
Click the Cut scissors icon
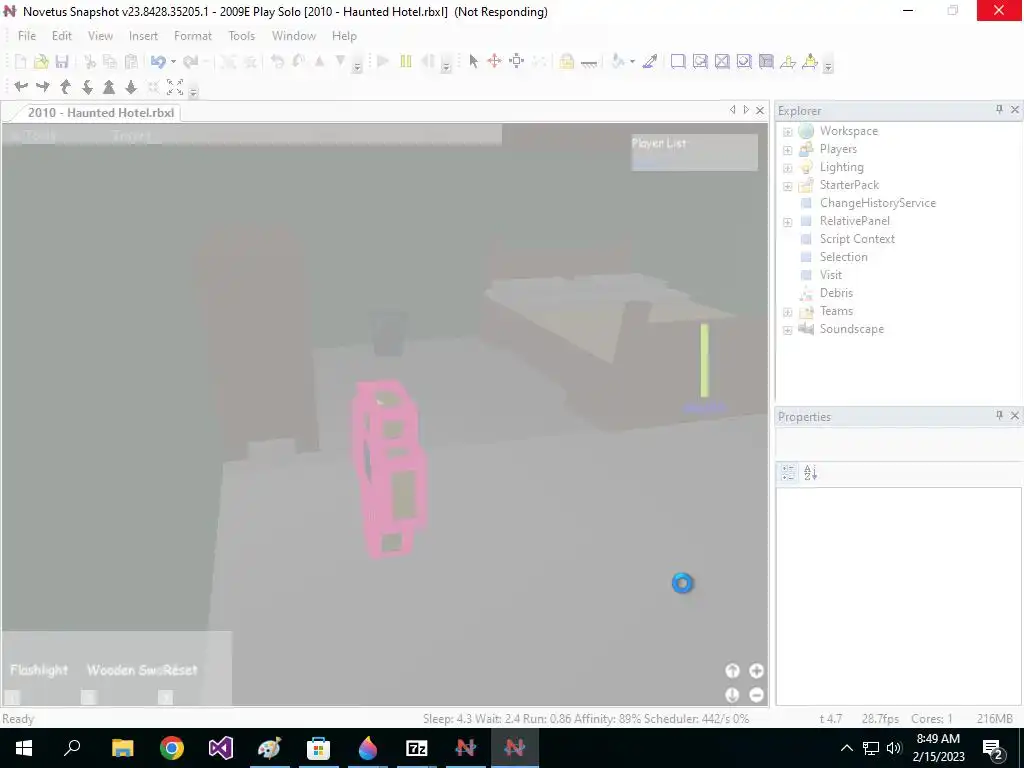[90, 61]
